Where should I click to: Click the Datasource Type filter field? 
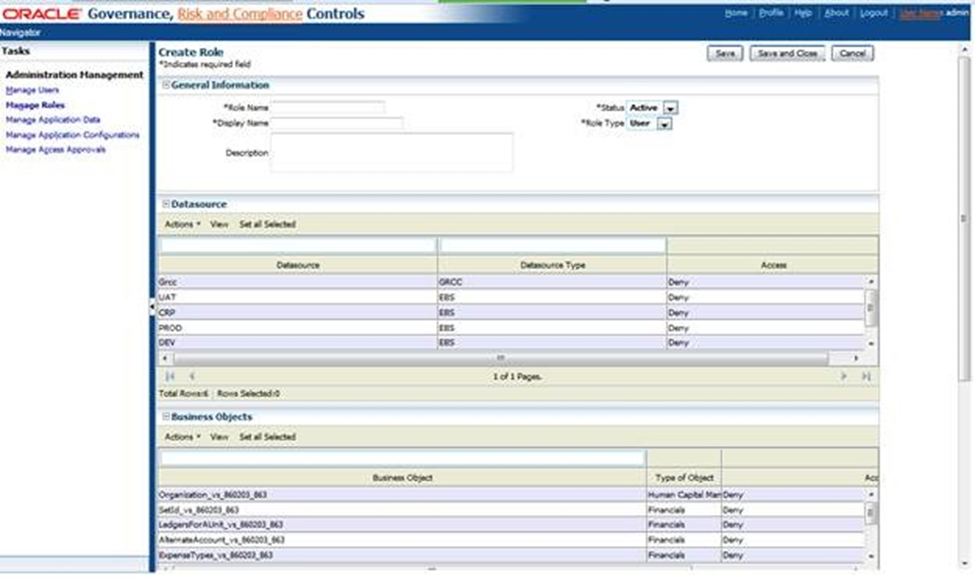(552, 246)
